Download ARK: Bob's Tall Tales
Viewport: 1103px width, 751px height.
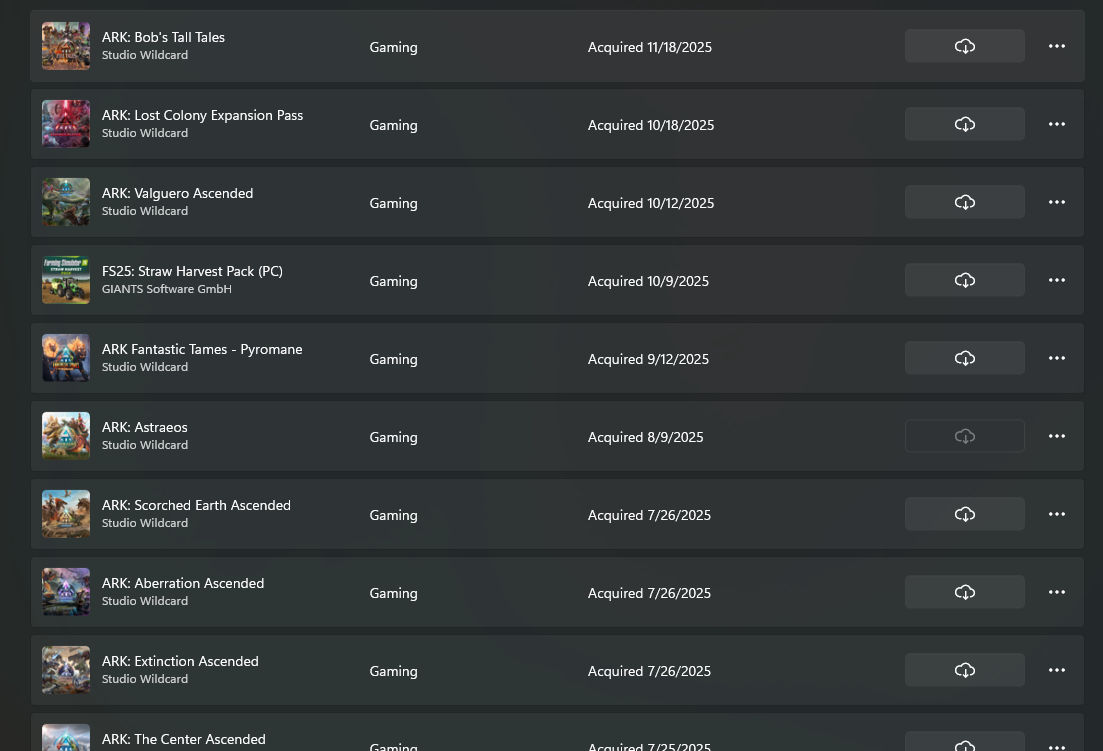[x=964, y=46]
